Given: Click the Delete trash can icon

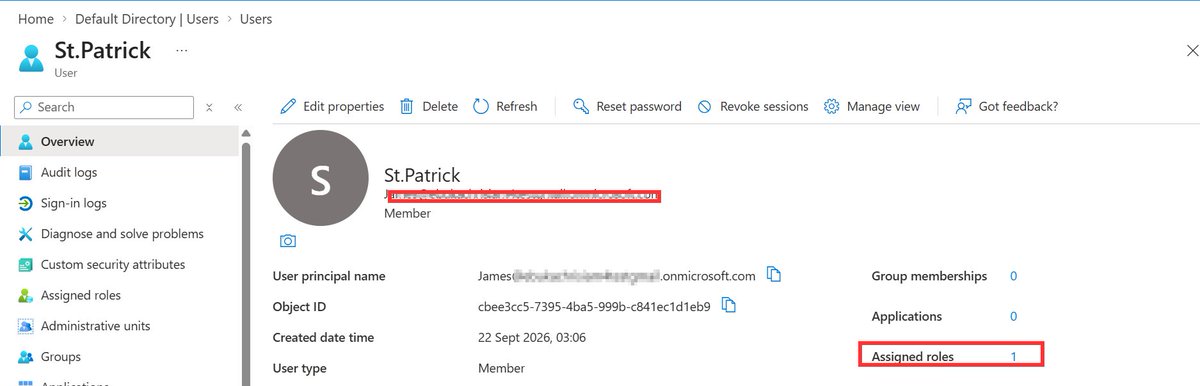Looking at the screenshot, I should click(407, 106).
